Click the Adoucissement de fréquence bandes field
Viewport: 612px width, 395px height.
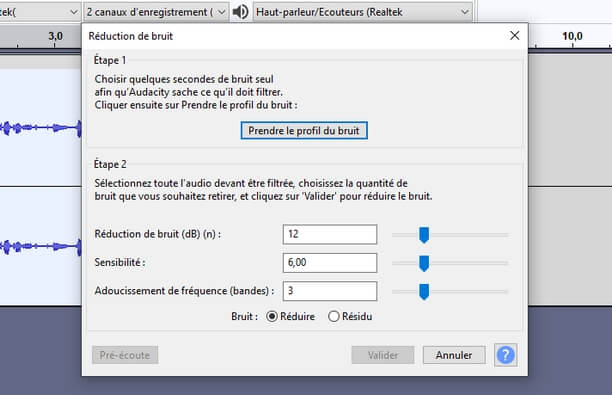point(330,291)
